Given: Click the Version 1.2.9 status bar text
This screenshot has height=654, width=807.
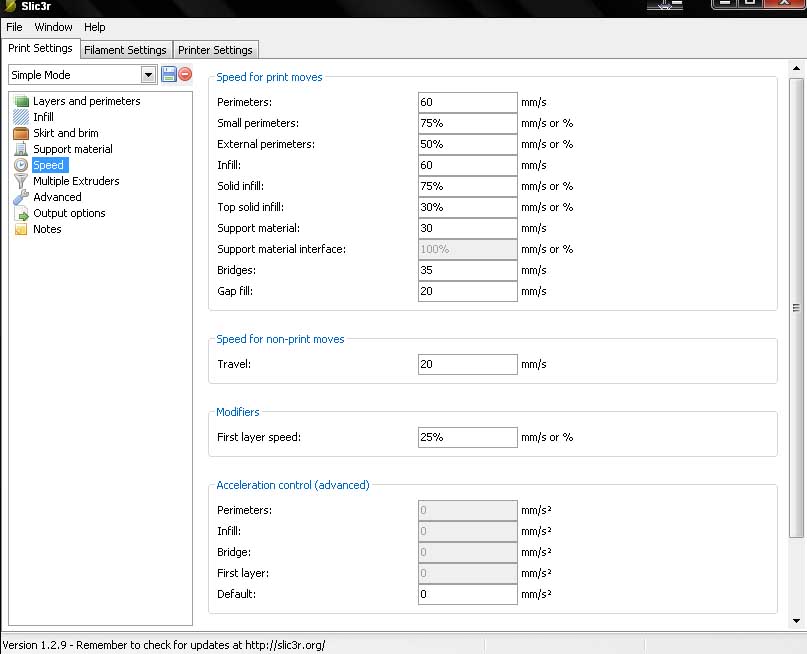Looking at the screenshot, I should [164, 645].
